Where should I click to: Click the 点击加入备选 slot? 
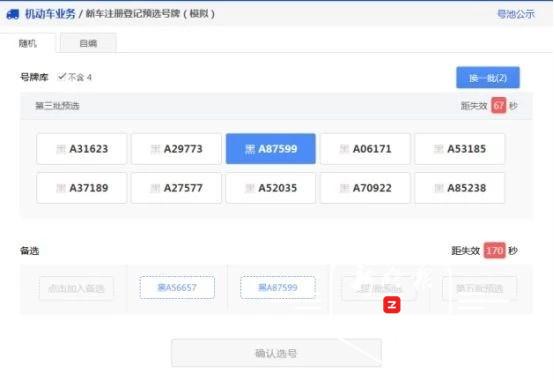click(76, 288)
